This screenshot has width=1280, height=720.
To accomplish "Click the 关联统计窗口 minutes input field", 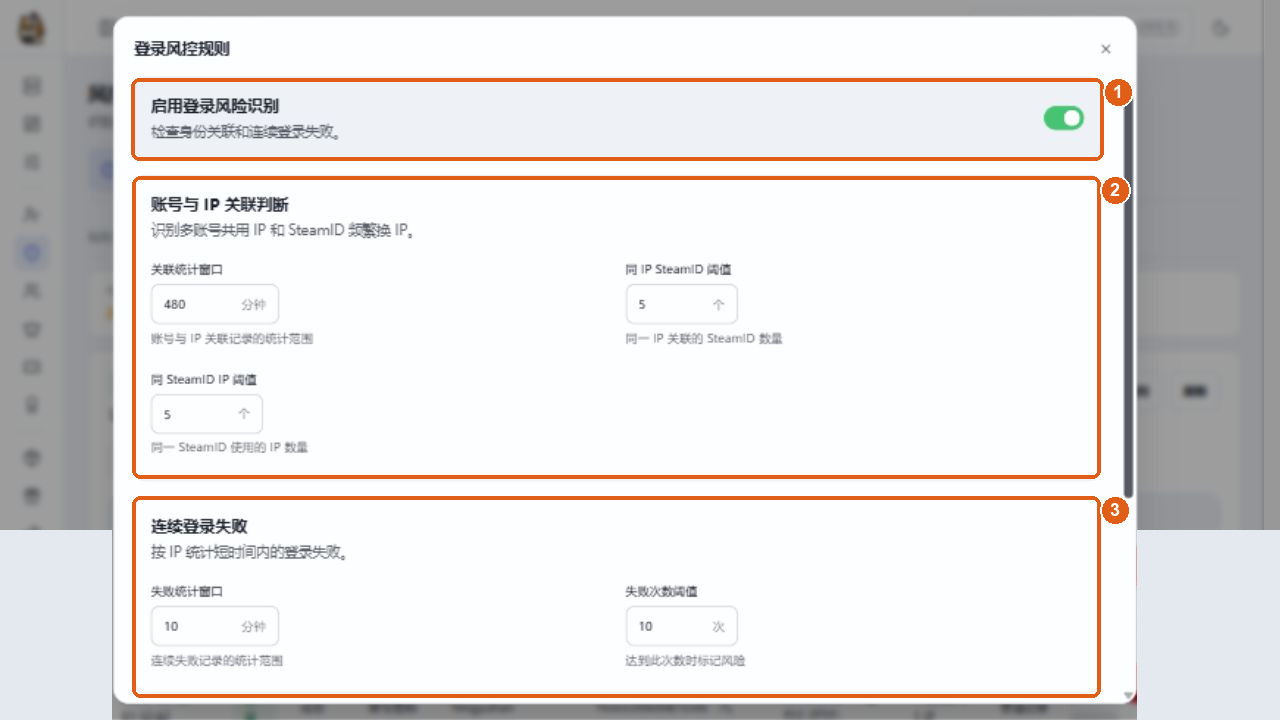I will [215, 304].
